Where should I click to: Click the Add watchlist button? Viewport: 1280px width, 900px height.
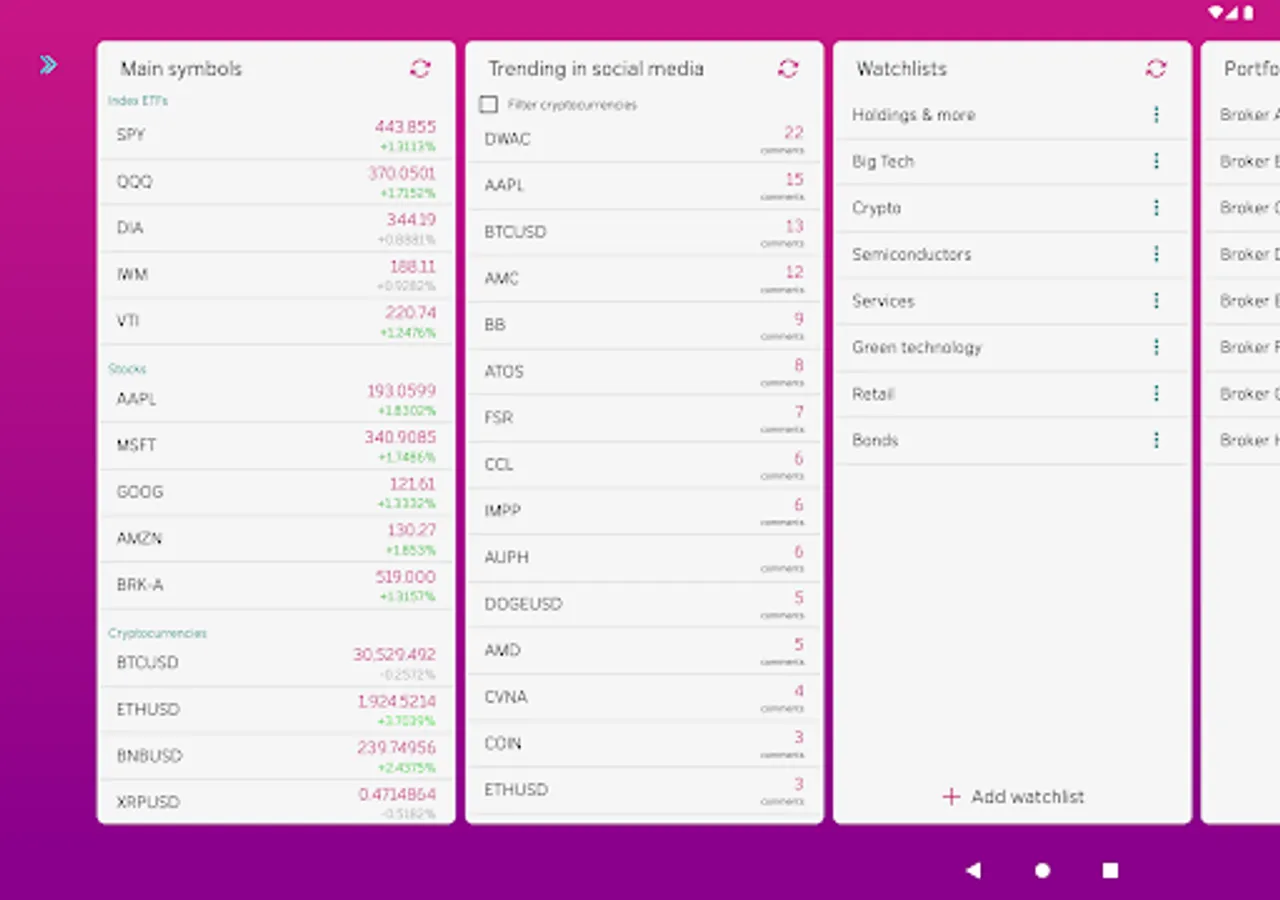(1013, 796)
